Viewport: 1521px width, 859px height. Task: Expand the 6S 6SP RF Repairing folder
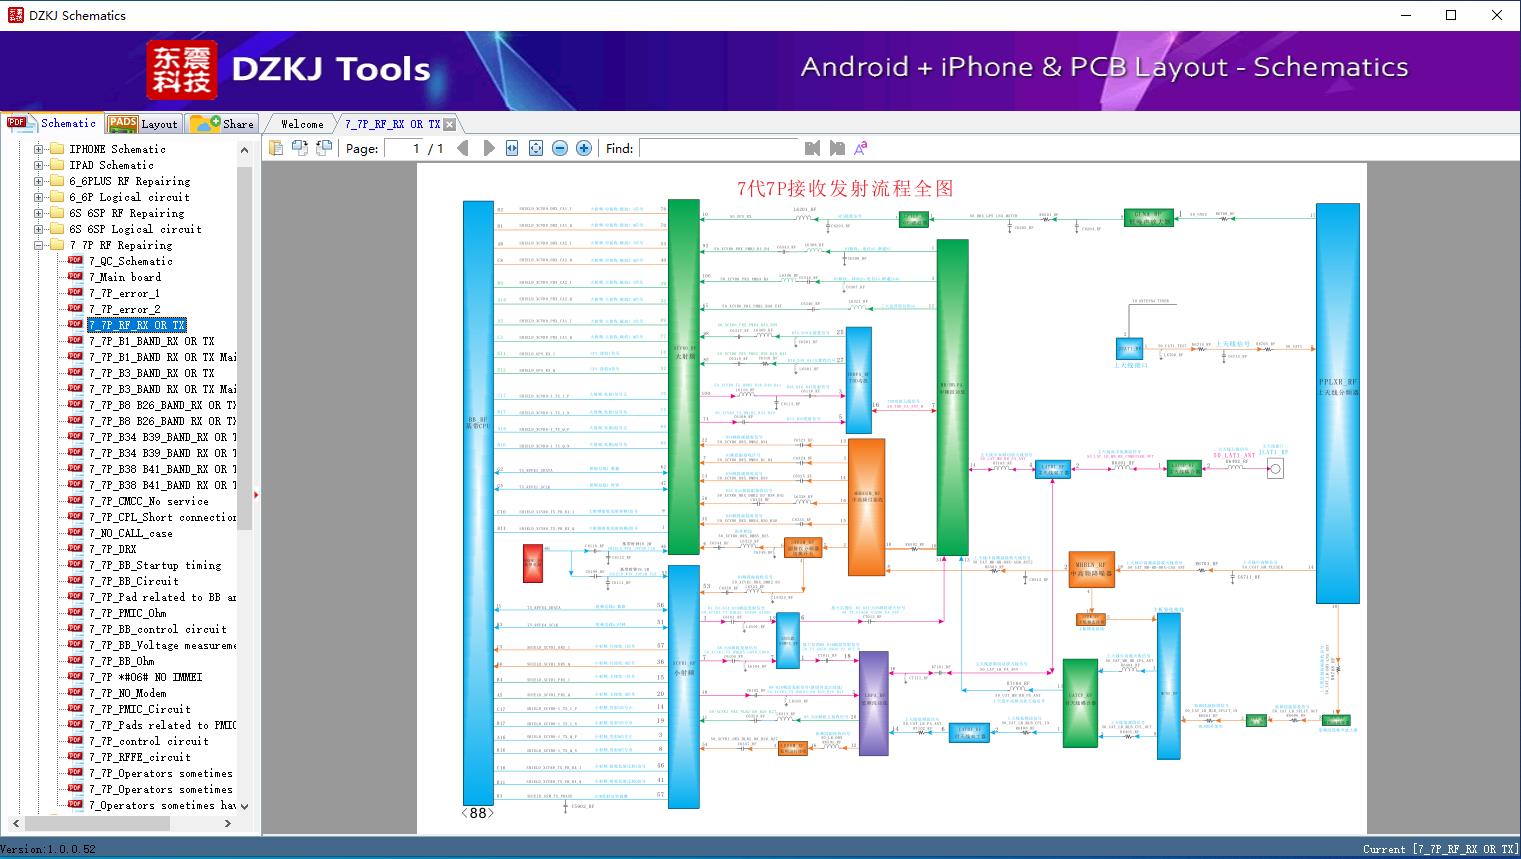39,213
